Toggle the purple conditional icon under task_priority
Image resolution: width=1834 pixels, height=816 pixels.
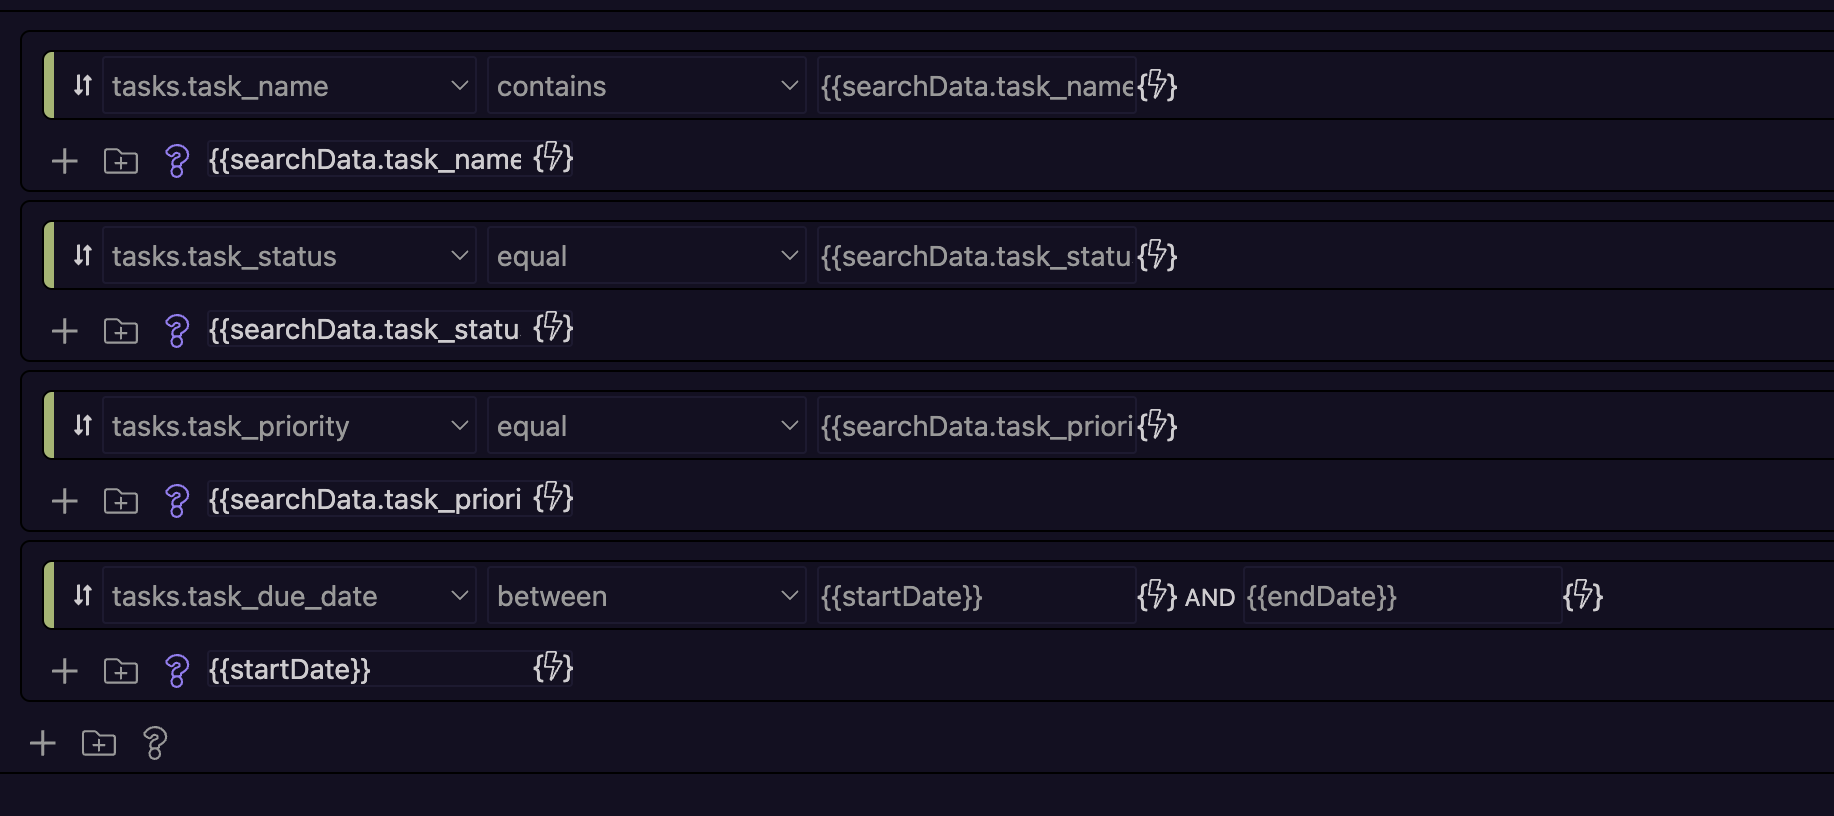pyautogui.click(x=177, y=500)
